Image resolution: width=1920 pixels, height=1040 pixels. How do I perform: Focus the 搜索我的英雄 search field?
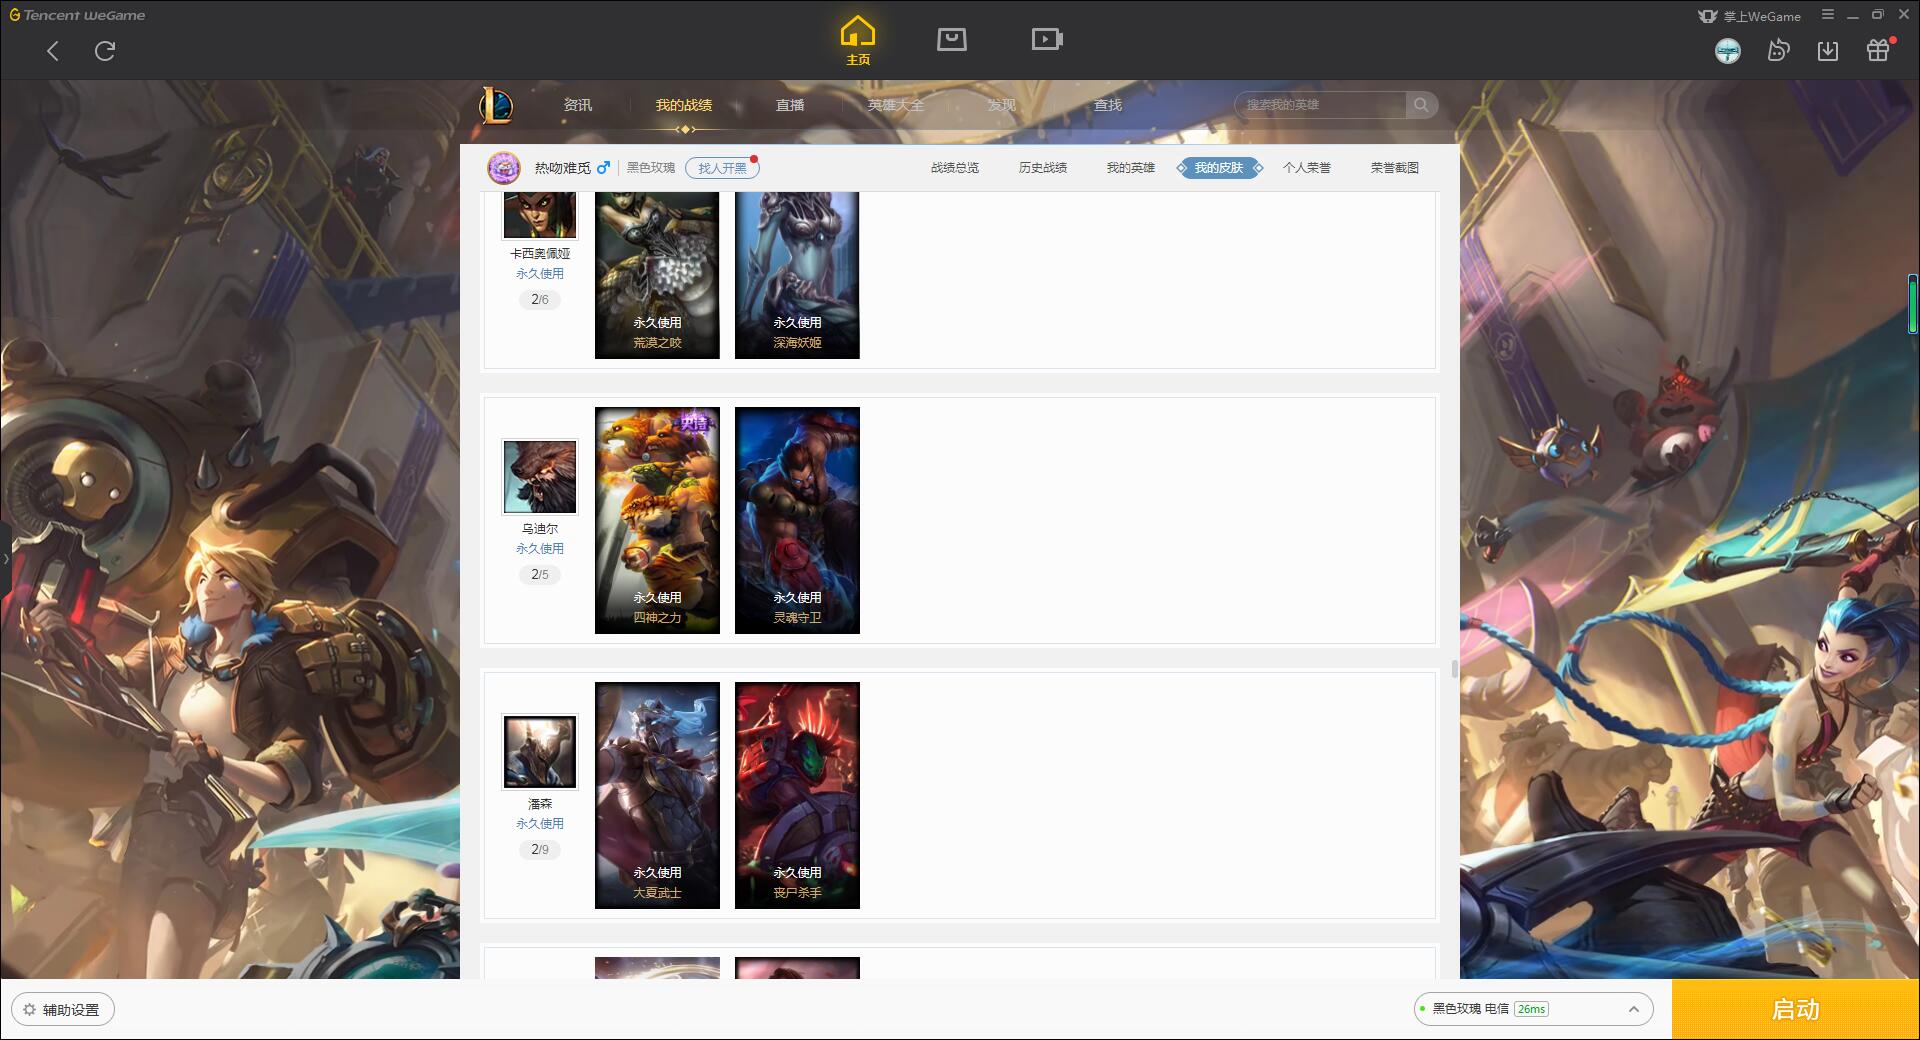pos(1320,105)
